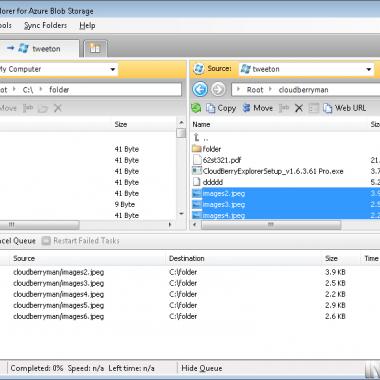Click Hide Queue in the status bar
Screen dimensions: 380x380
point(202,368)
